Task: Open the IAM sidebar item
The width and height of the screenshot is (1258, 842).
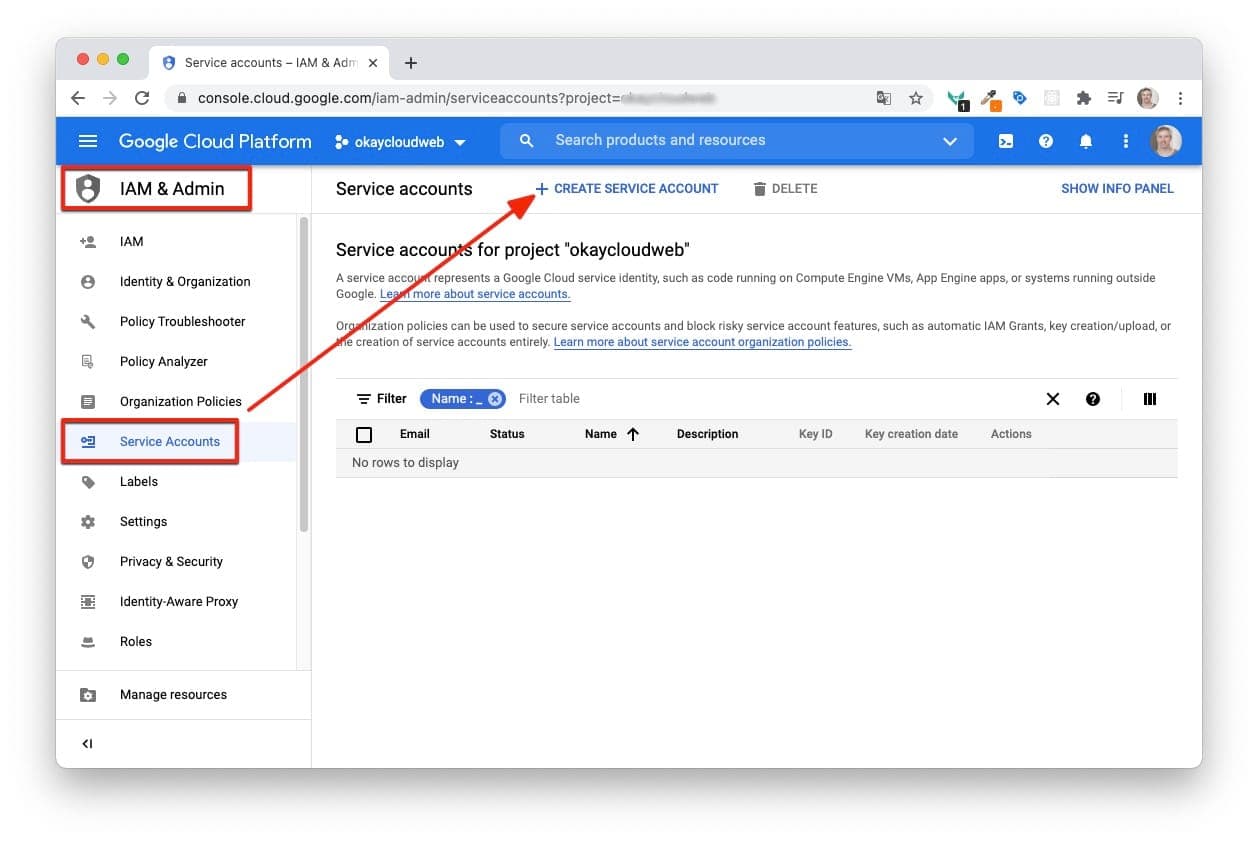Action: (177, 241)
